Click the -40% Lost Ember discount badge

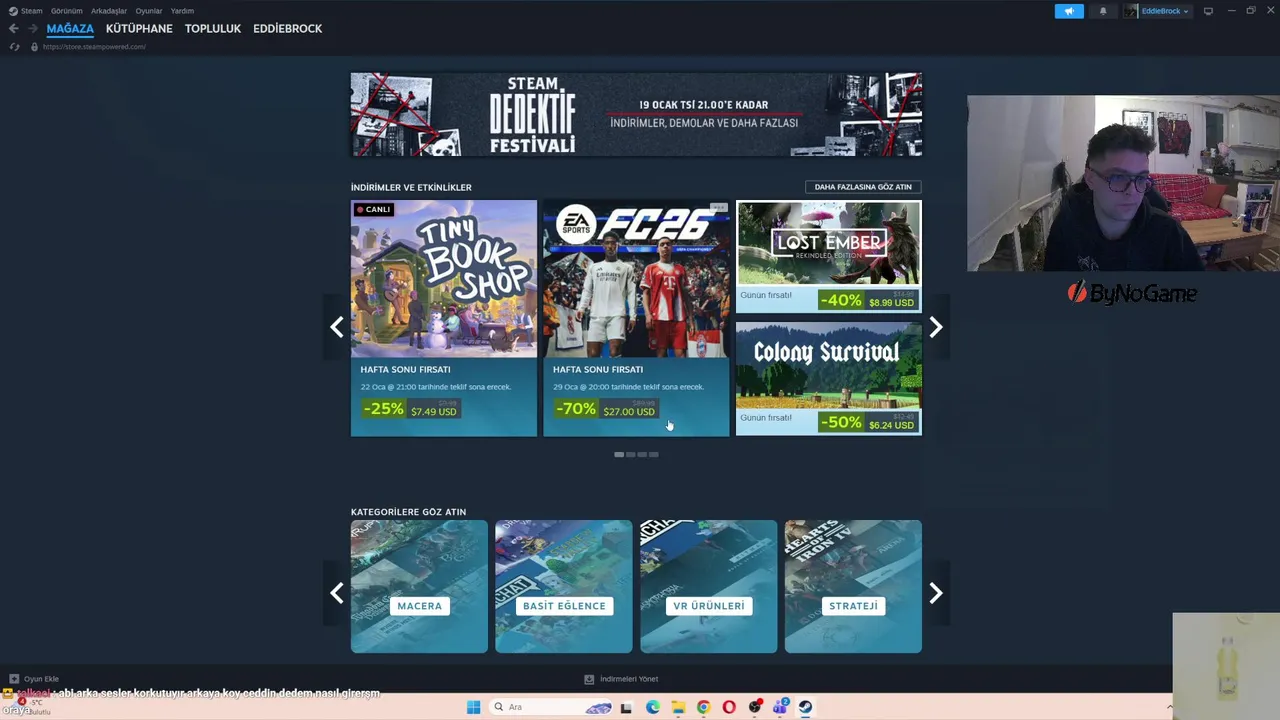[840, 300]
